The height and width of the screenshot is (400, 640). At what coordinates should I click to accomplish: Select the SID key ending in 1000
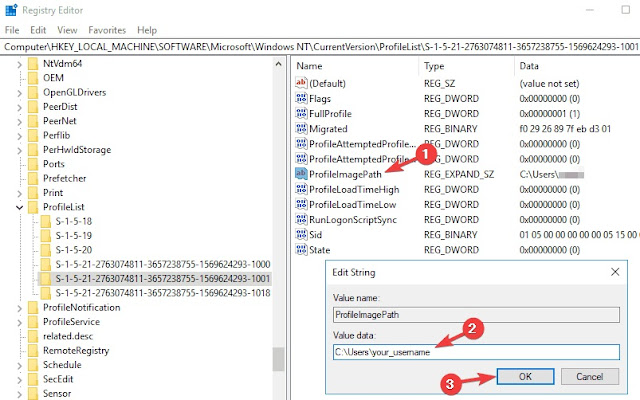tap(163, 264)
